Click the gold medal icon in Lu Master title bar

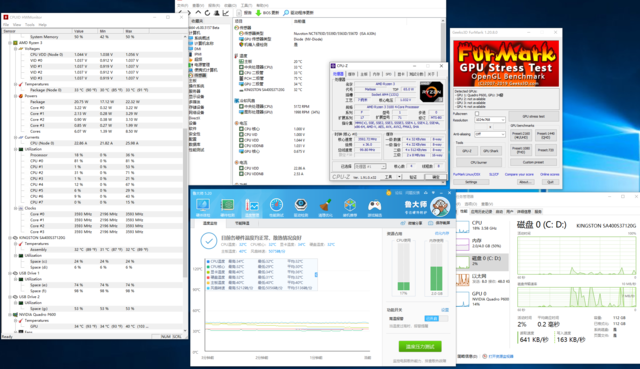point(388,192)
